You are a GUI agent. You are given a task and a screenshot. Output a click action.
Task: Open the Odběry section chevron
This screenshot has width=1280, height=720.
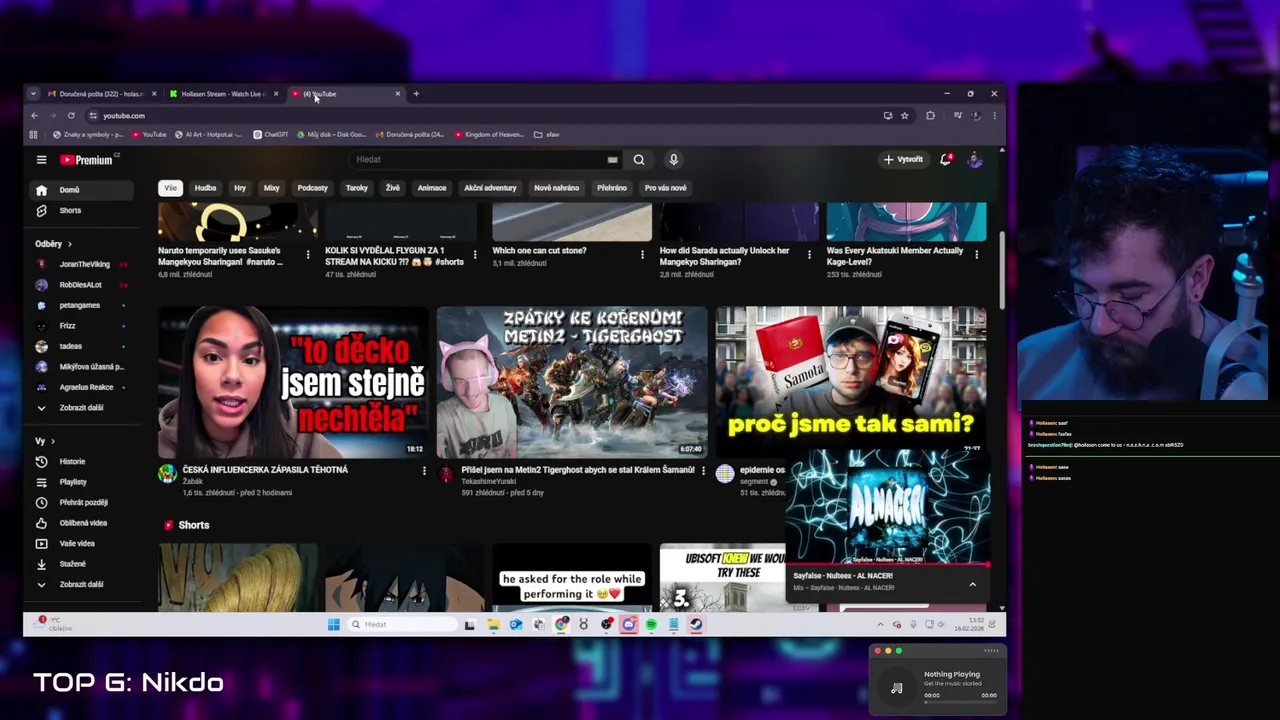click(x=70, y=244)
